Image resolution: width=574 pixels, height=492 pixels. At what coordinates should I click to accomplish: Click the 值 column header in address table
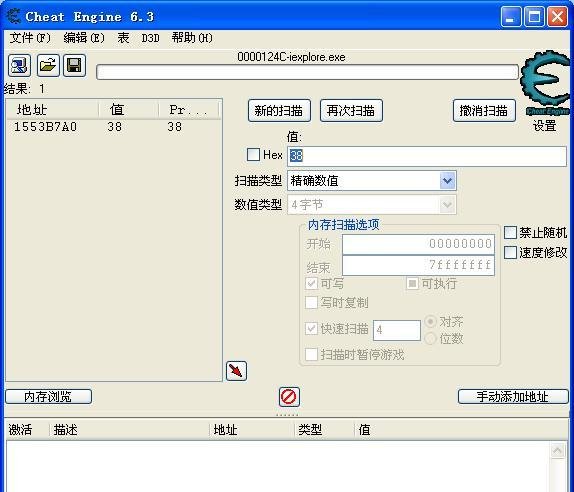[x=461, y=430]
